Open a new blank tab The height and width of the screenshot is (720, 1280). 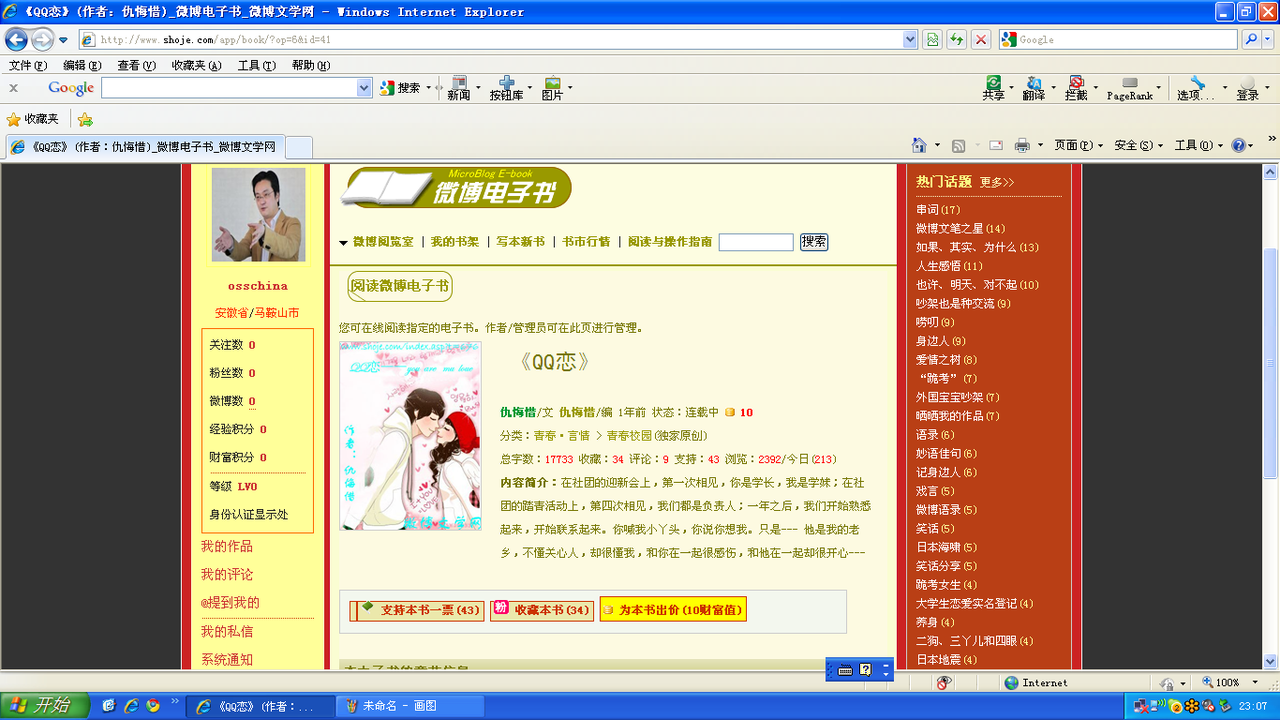(x=299, y=147)
